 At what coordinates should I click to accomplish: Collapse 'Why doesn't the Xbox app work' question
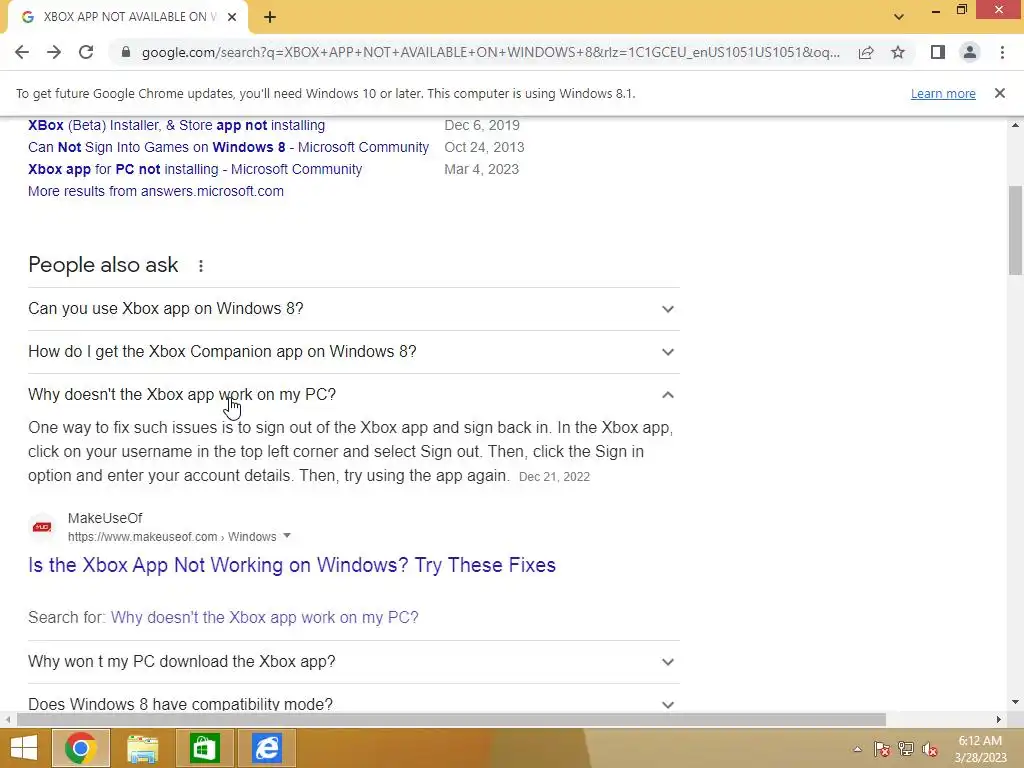(x=353, y=394)
